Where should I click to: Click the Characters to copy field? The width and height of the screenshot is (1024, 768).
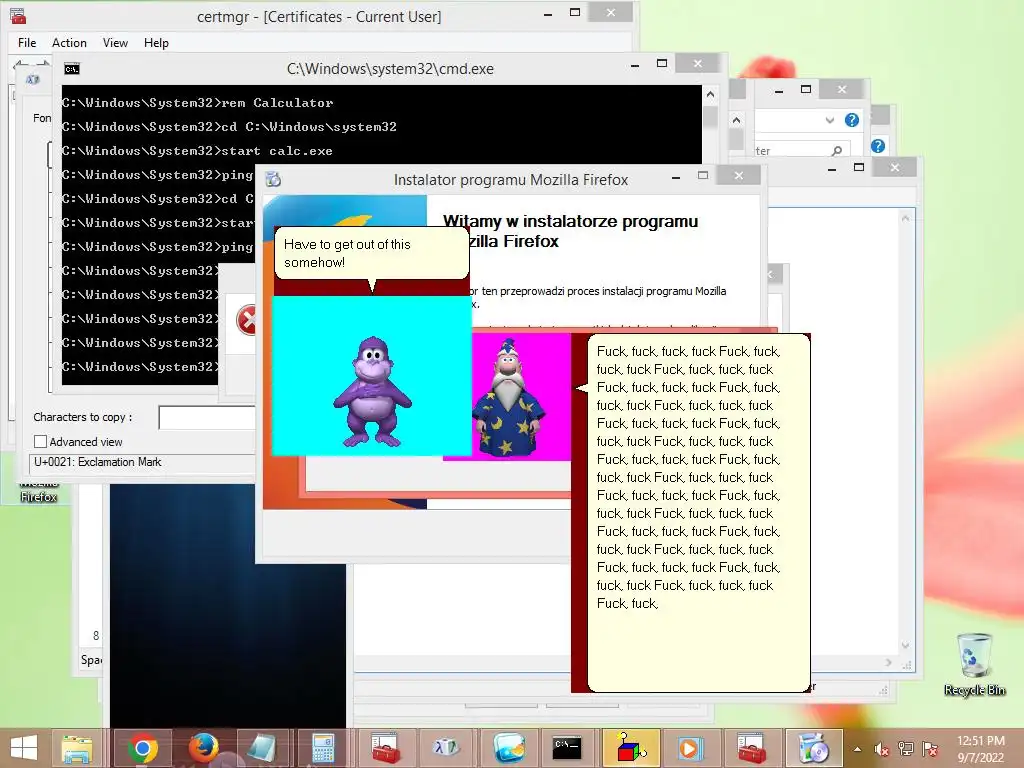[x=206, y=417]
